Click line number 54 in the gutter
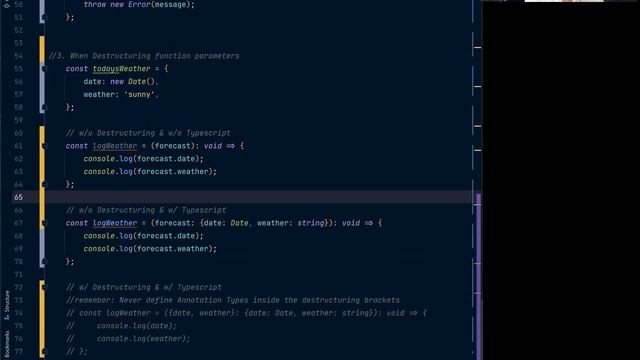Viewport: 640px width, 360px height. click(18, 56)
